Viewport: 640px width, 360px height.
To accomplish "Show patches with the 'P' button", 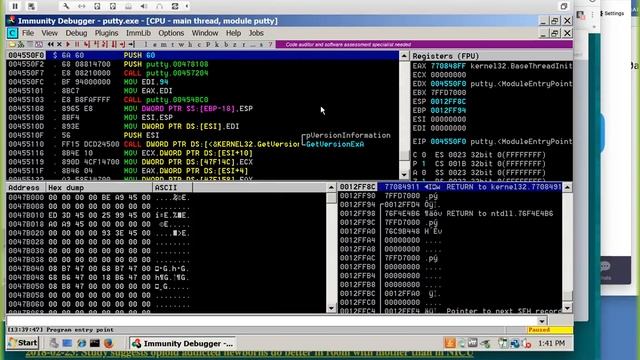I will coord(208,44).
